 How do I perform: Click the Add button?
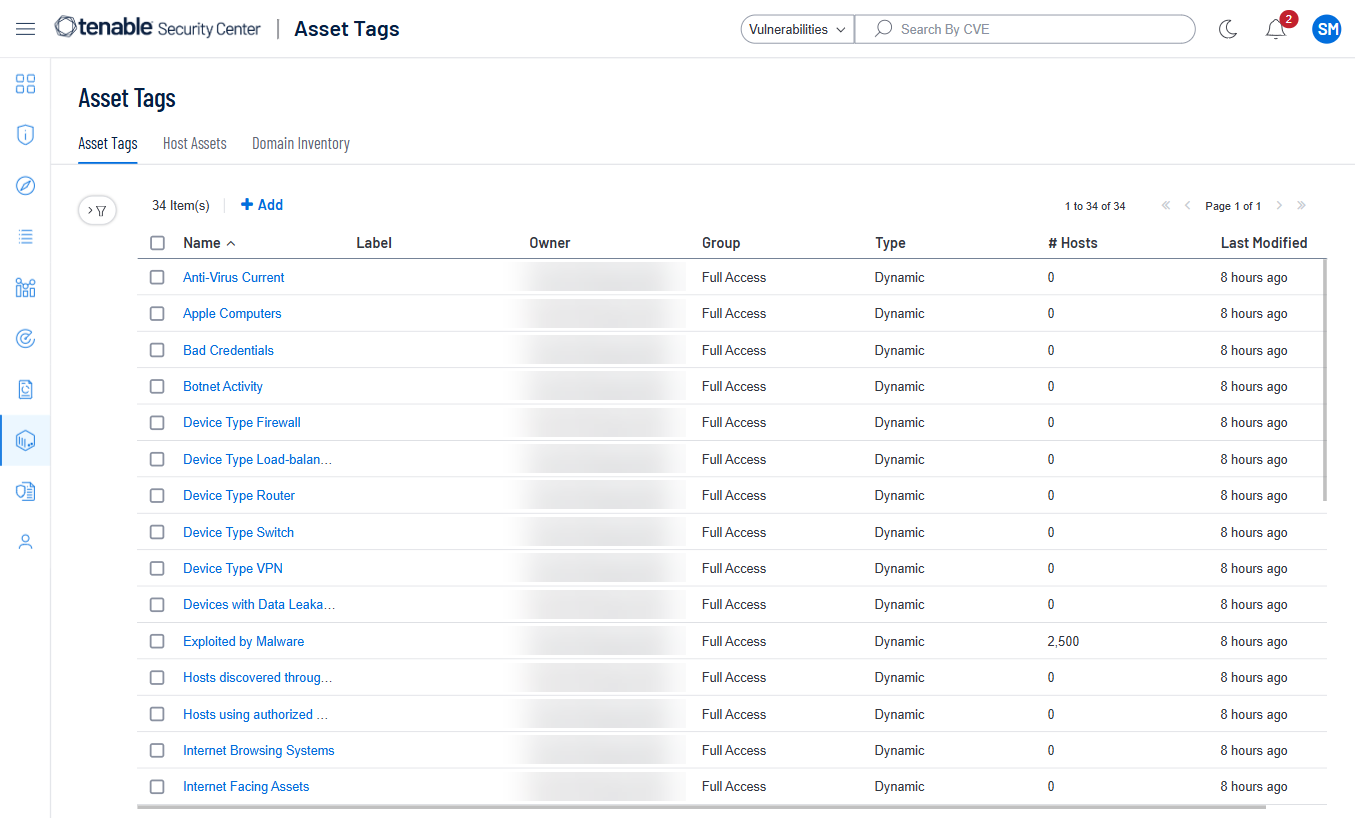click(262, 205)
